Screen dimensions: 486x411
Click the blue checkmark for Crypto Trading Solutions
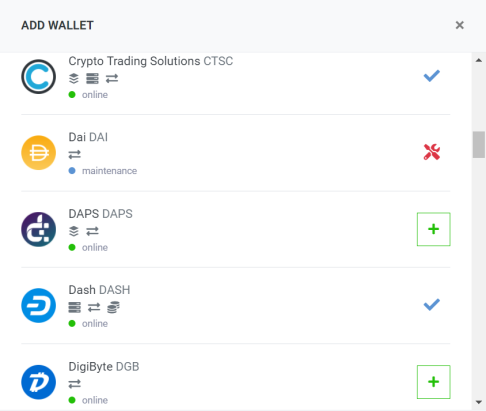coord(432,76)
